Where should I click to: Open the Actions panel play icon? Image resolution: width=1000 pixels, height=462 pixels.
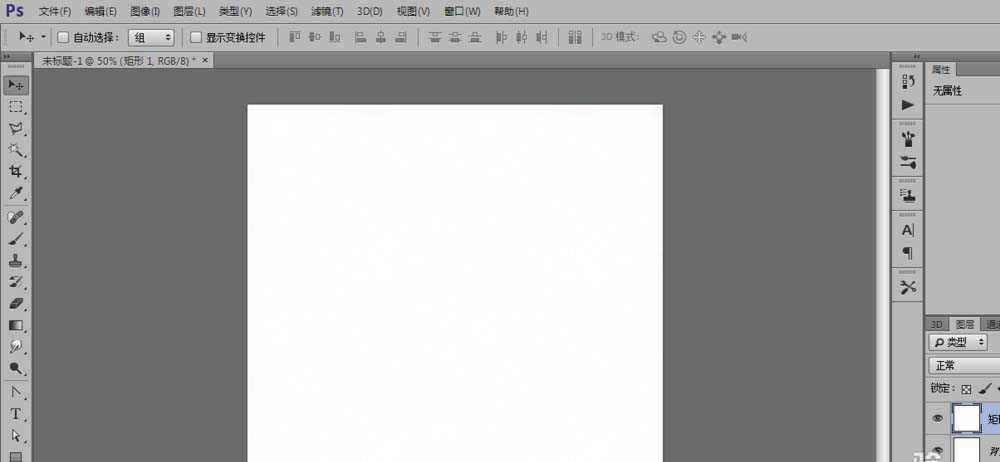pyautogui.click(x=908, y=104)
